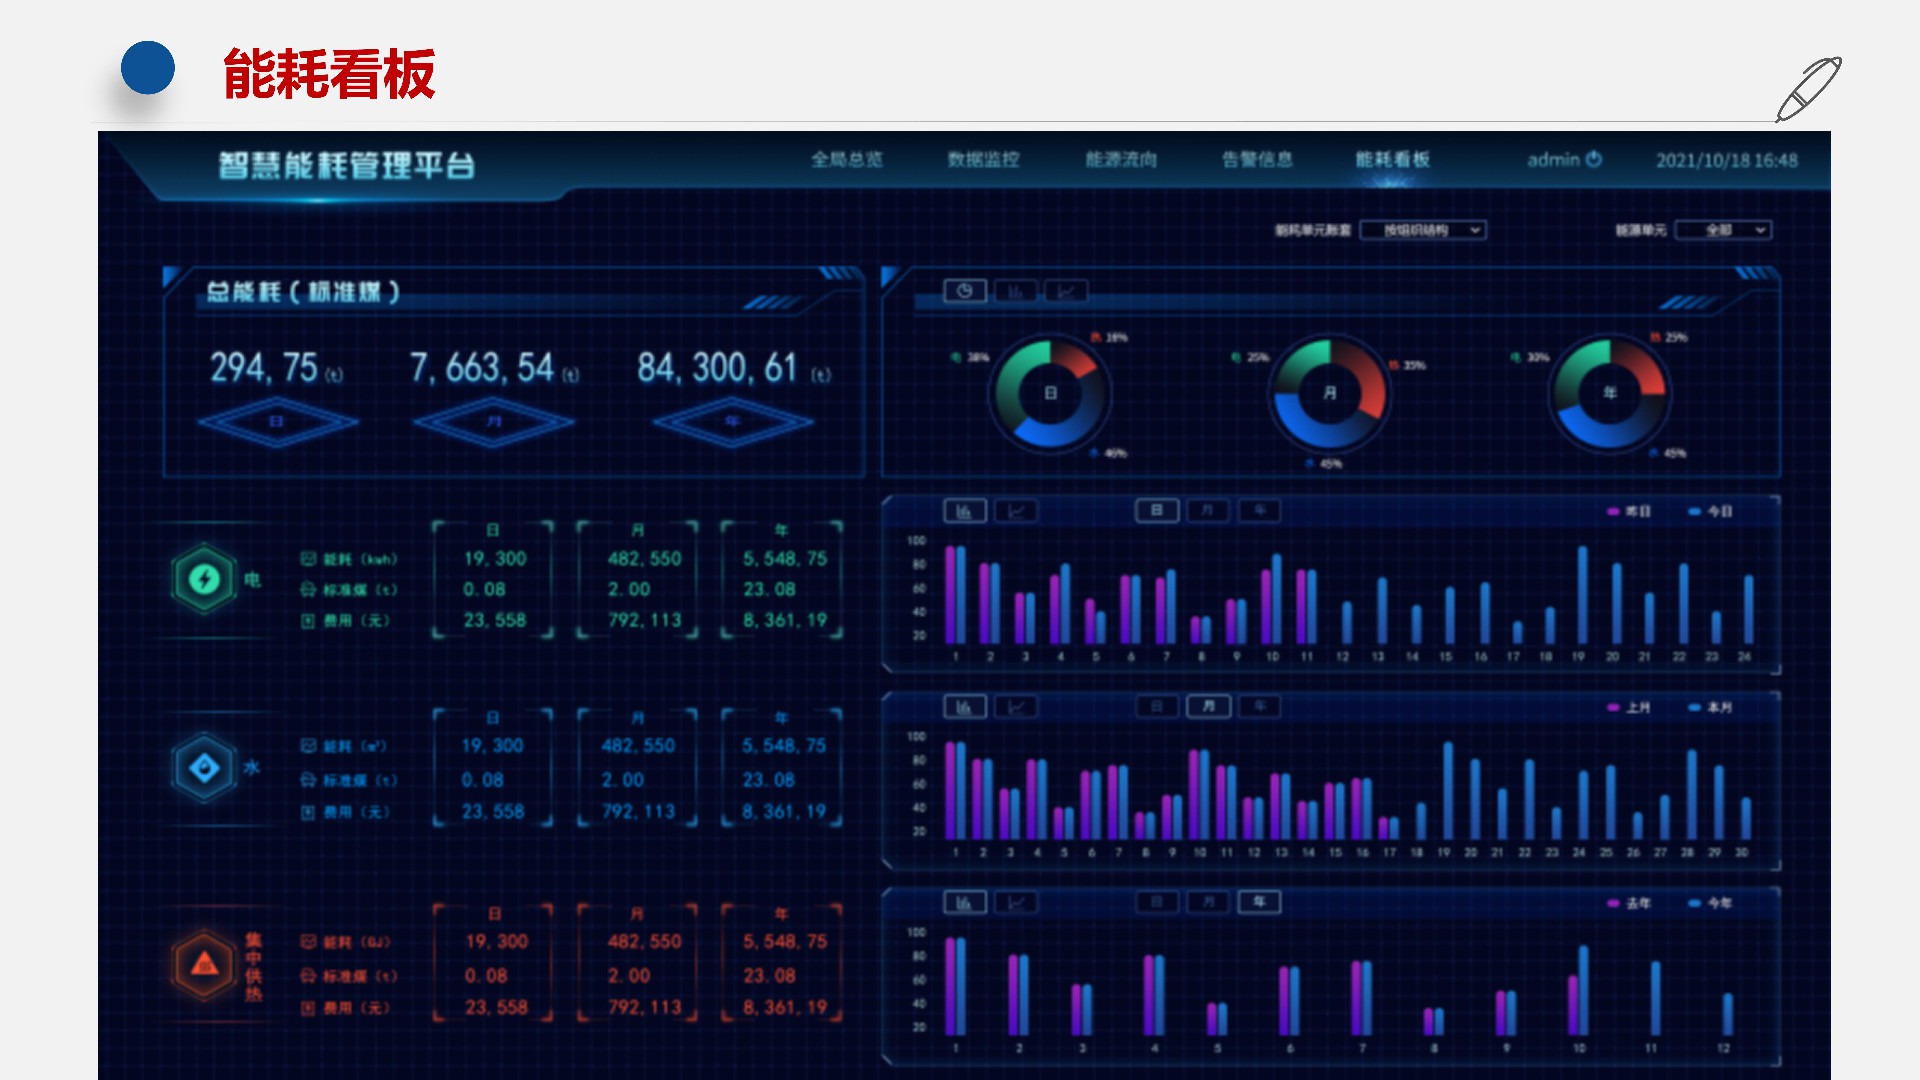The image size is (1920, 1080).
Task: Select bar chart icon in water chart
Action: click(965, 707)
